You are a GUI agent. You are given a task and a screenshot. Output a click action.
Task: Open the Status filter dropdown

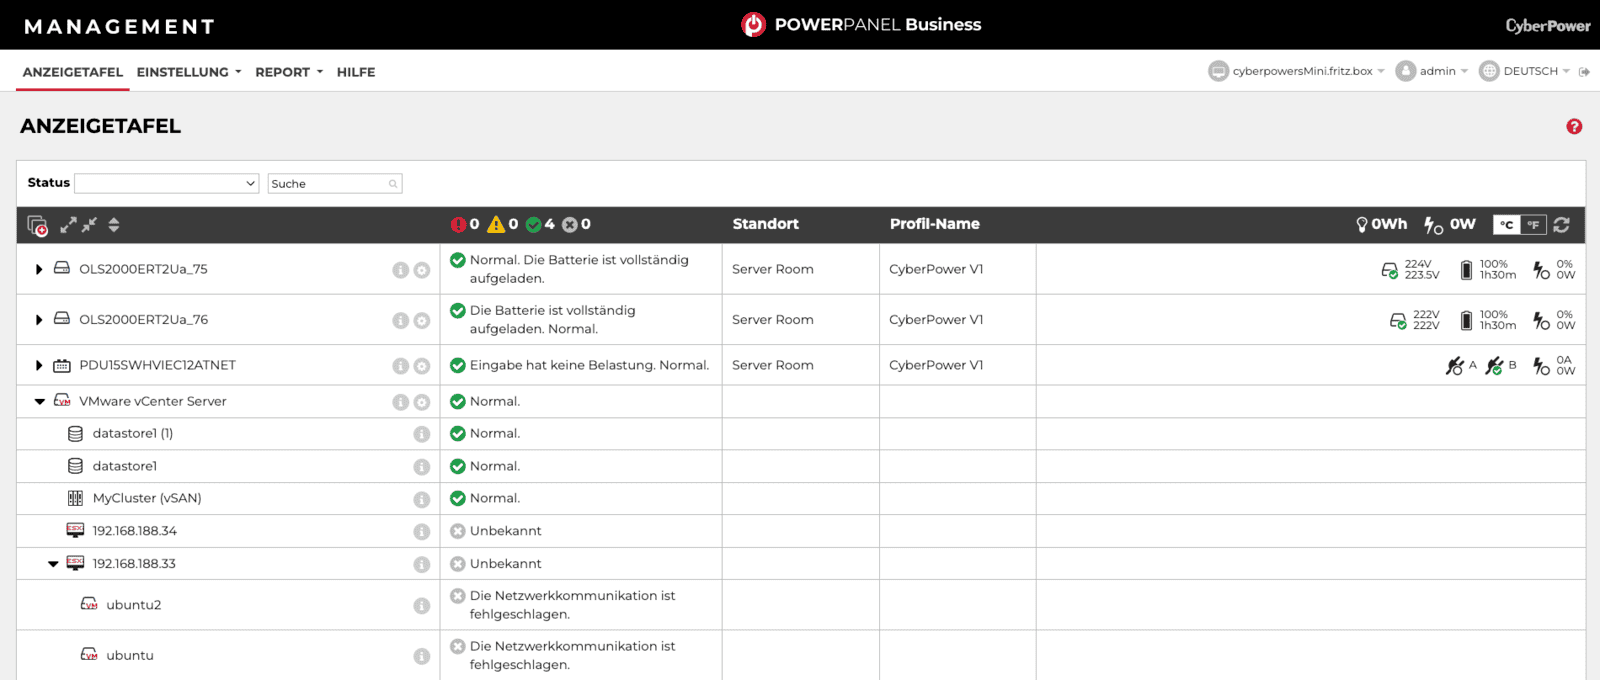coord(167,183)
